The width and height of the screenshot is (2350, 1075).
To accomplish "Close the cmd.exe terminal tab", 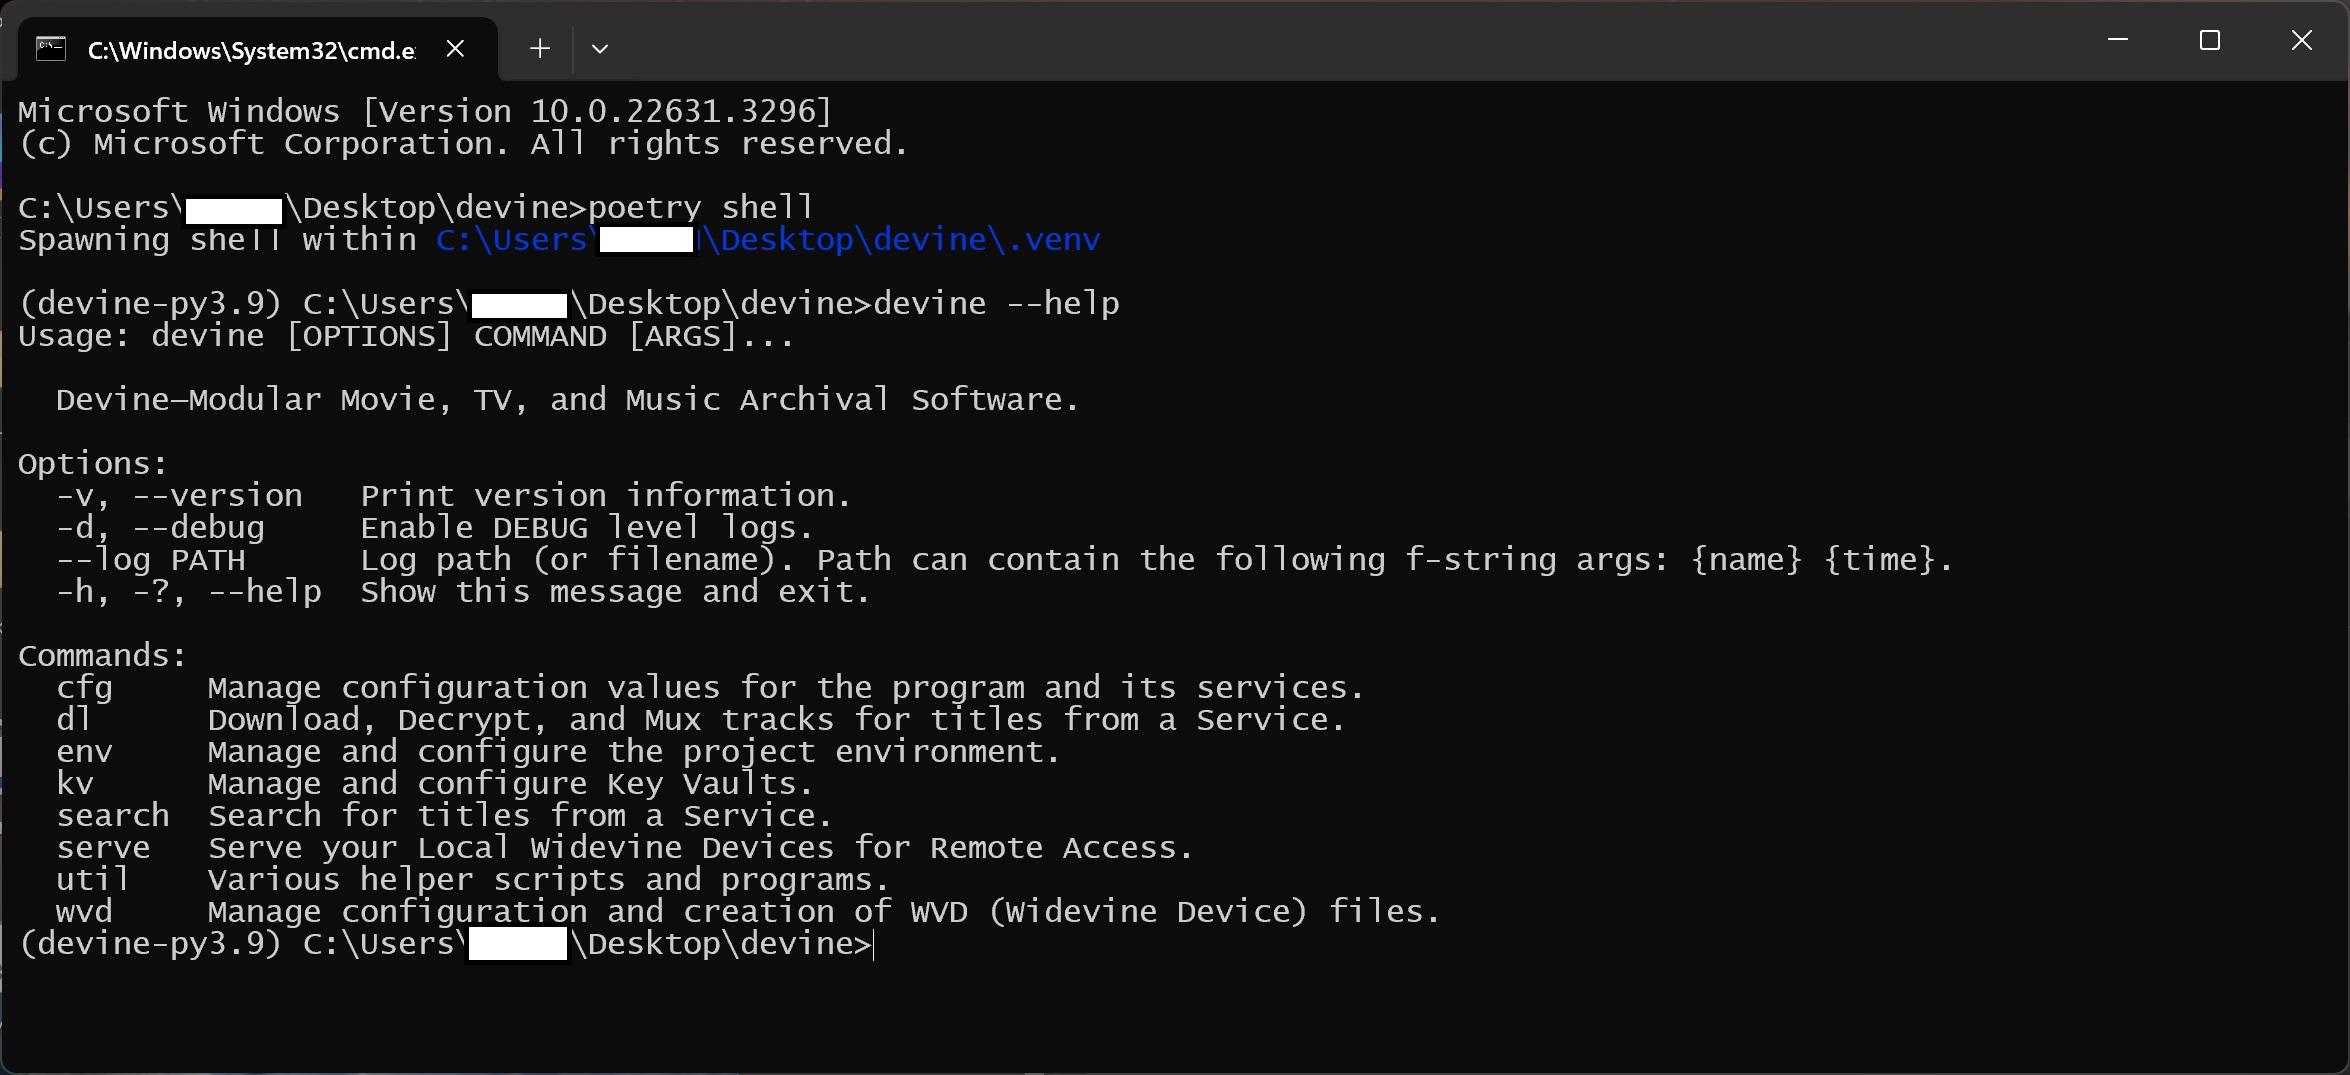I will point(455,48).
